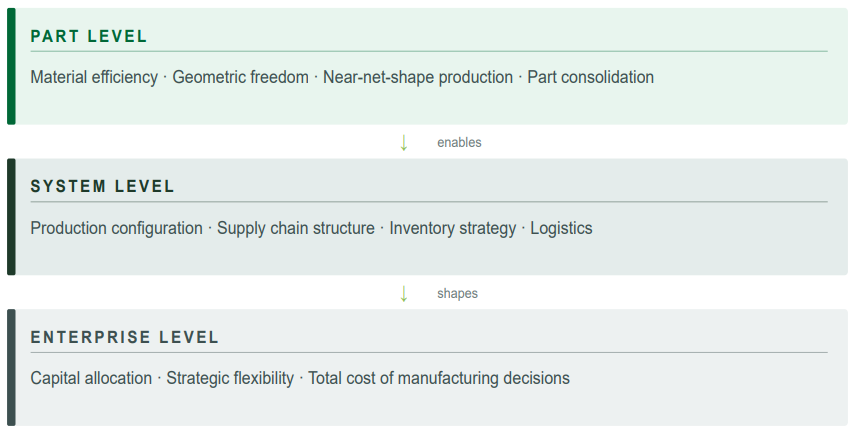Click the "Material efficiency" text
Screen dimensions: 852x431
click(94, 77)
